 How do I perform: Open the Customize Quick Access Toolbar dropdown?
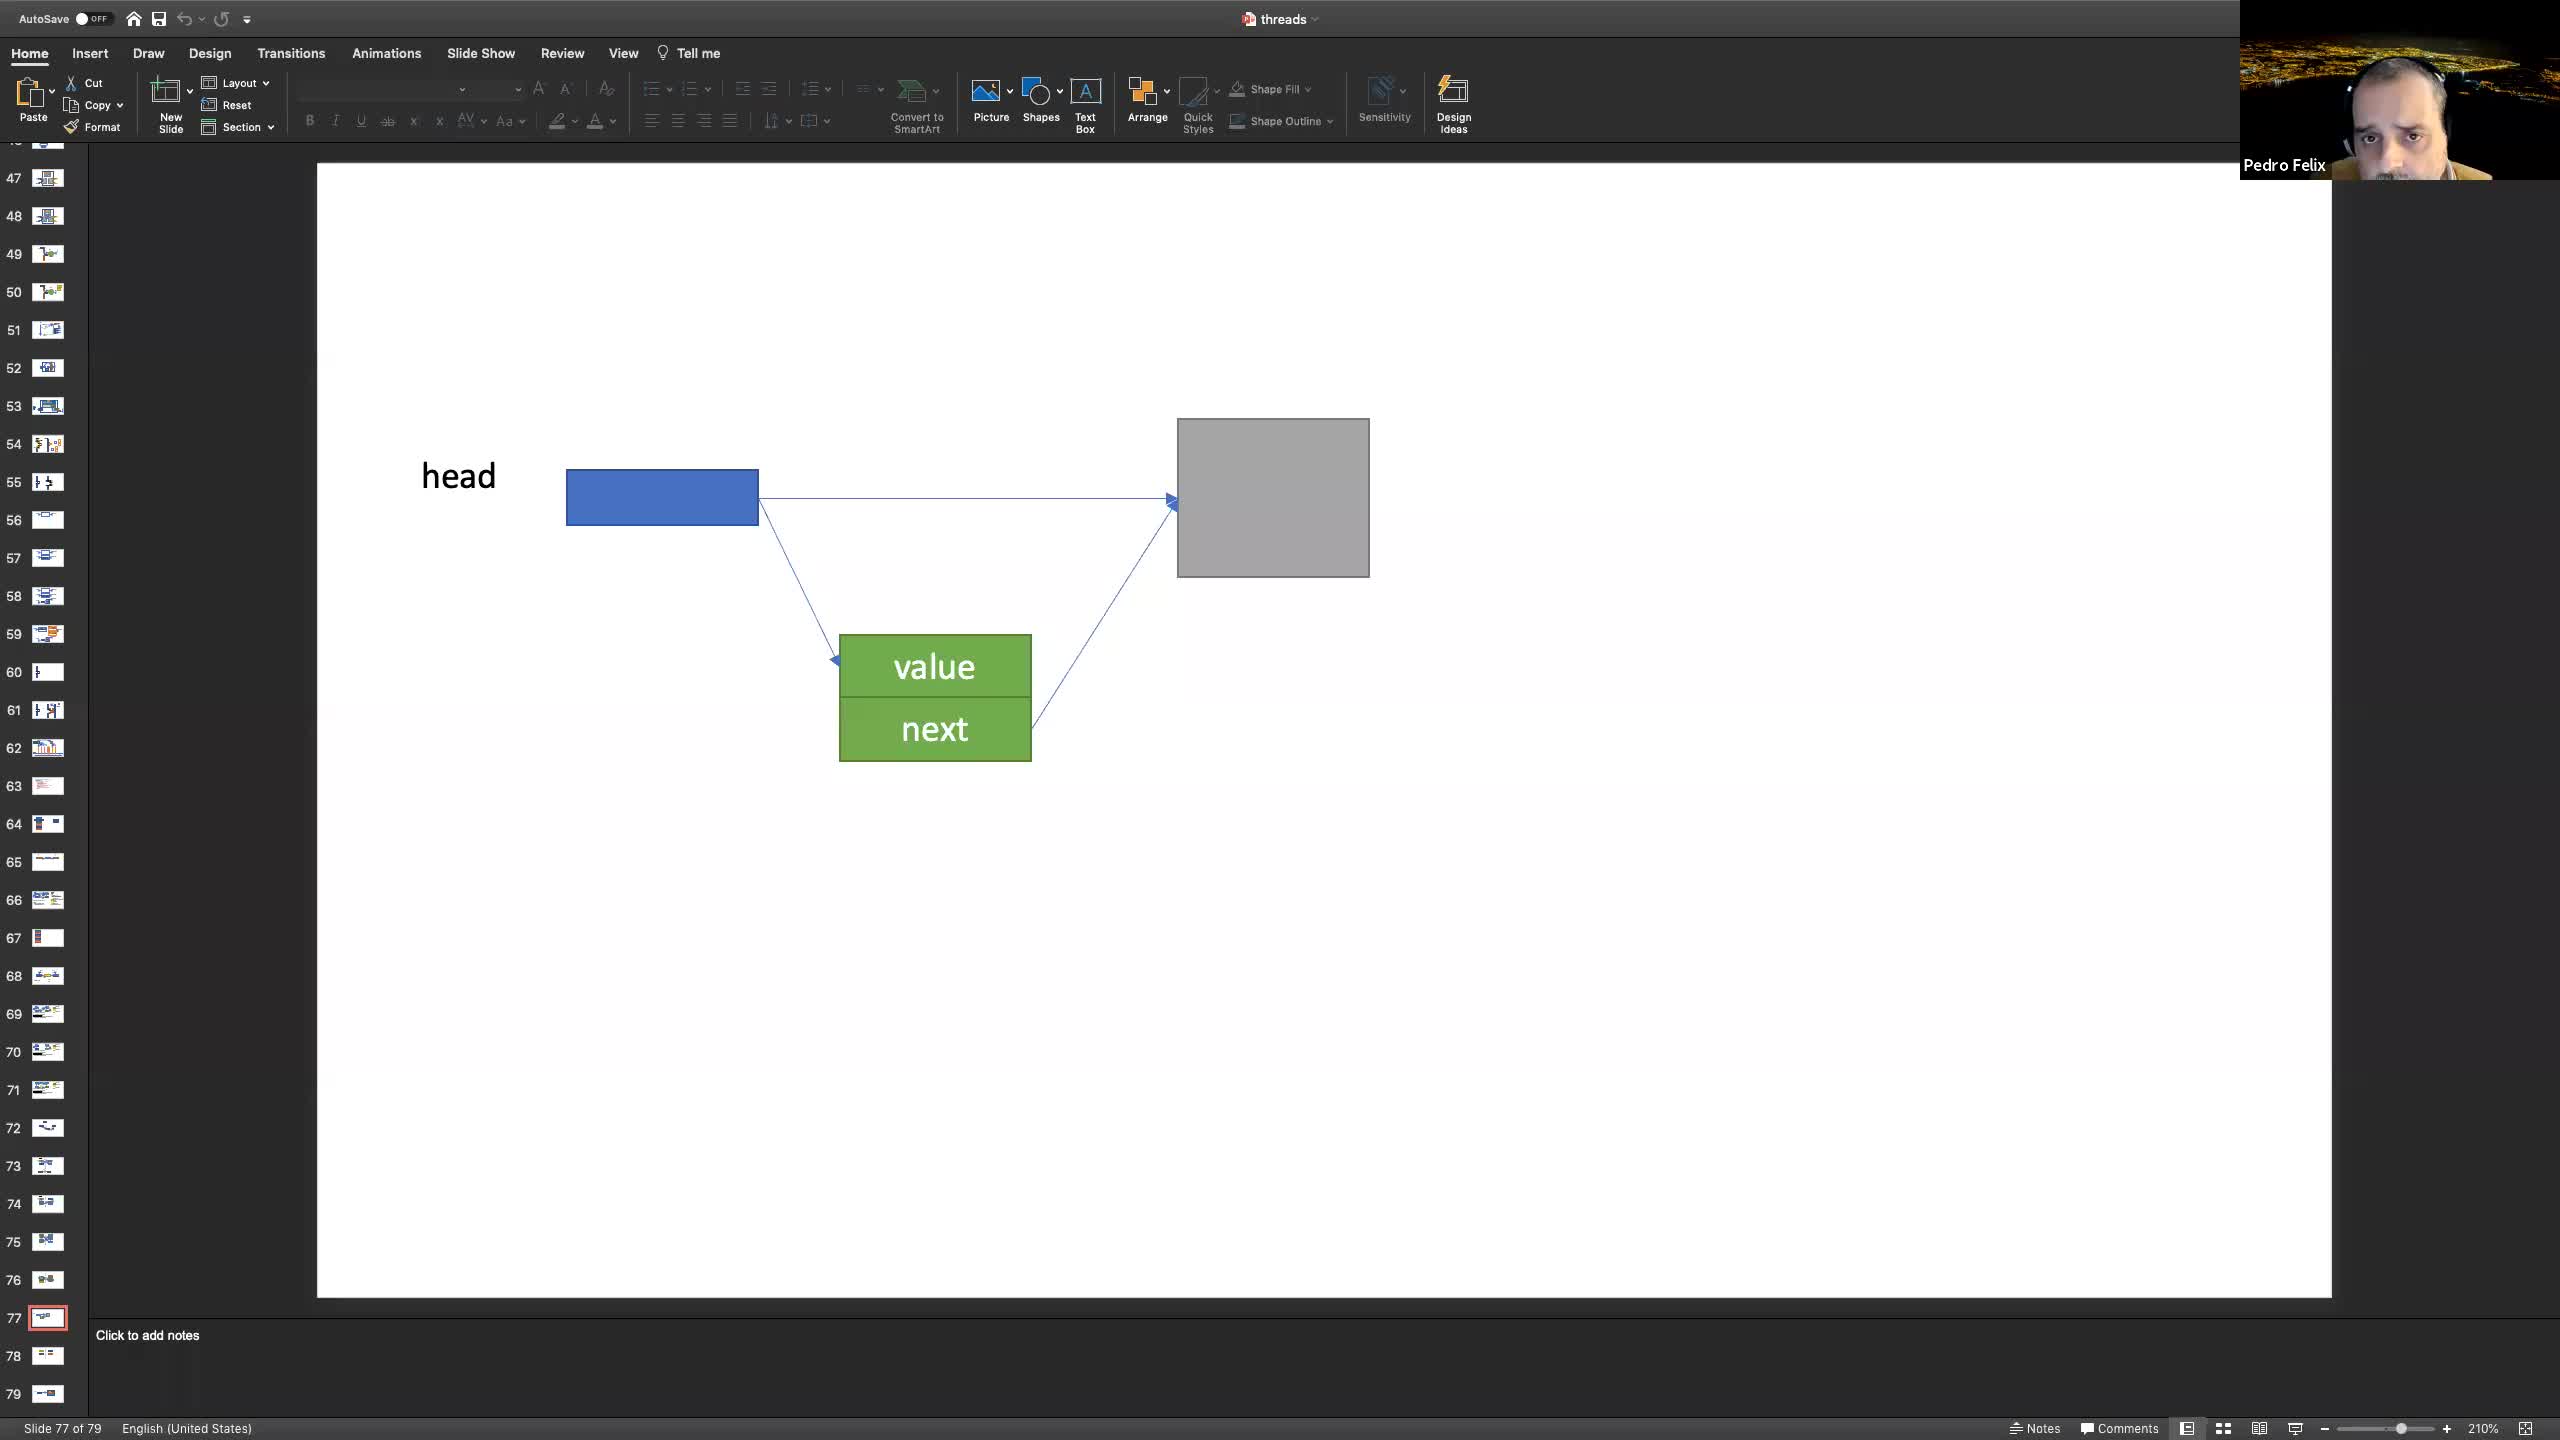[247, 19]
